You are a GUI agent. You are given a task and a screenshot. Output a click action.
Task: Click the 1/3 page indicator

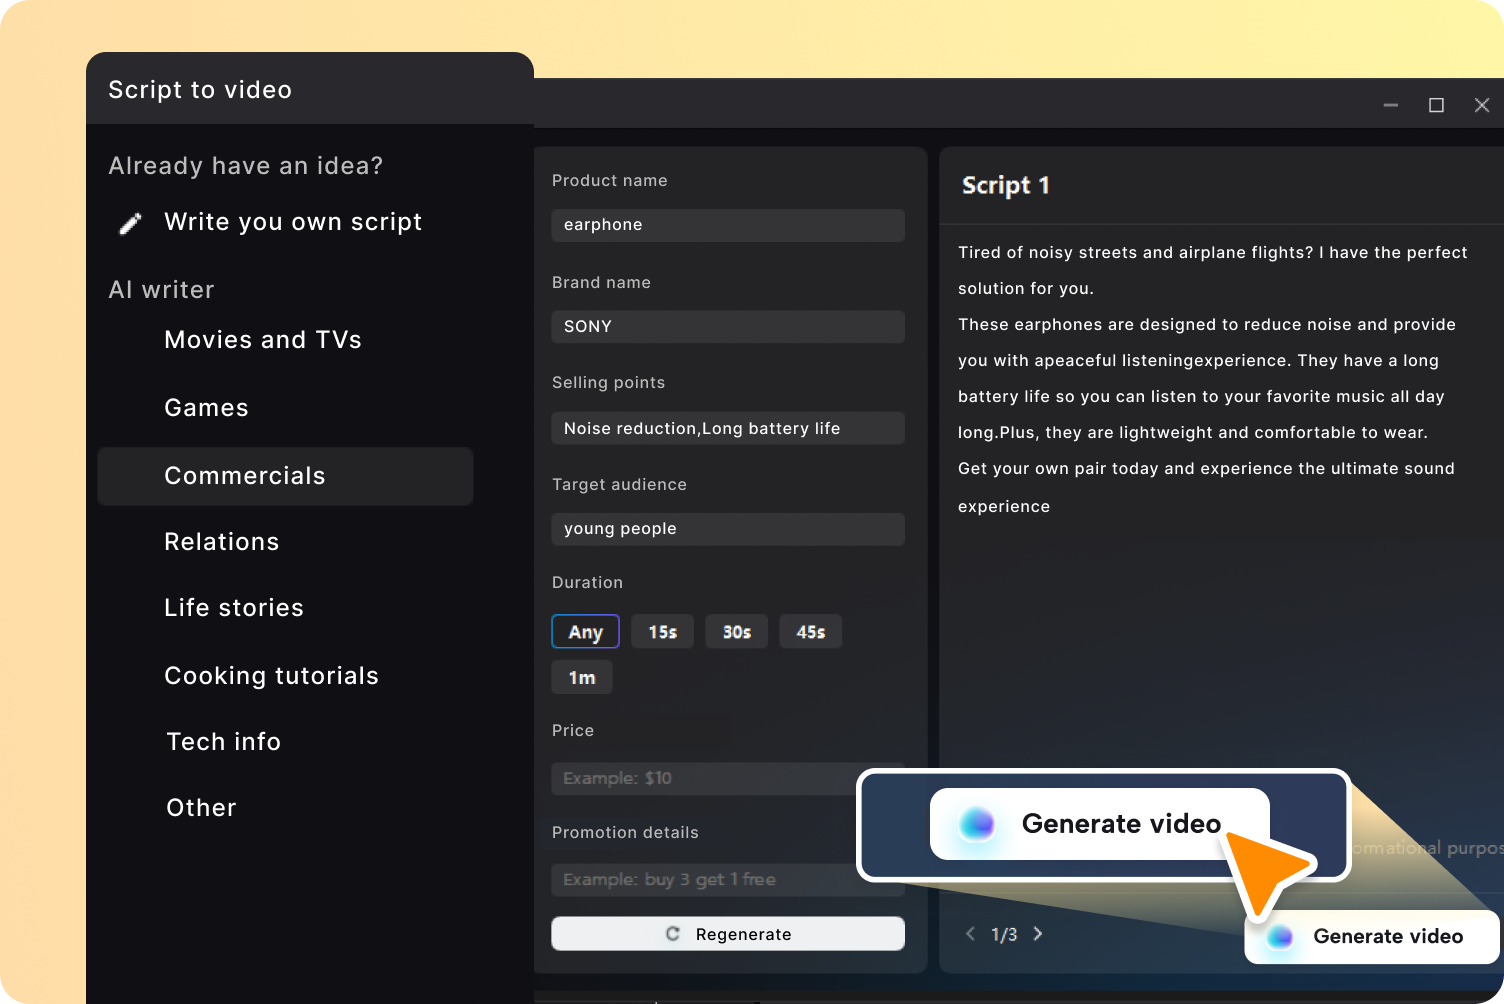pos(1004,934)
